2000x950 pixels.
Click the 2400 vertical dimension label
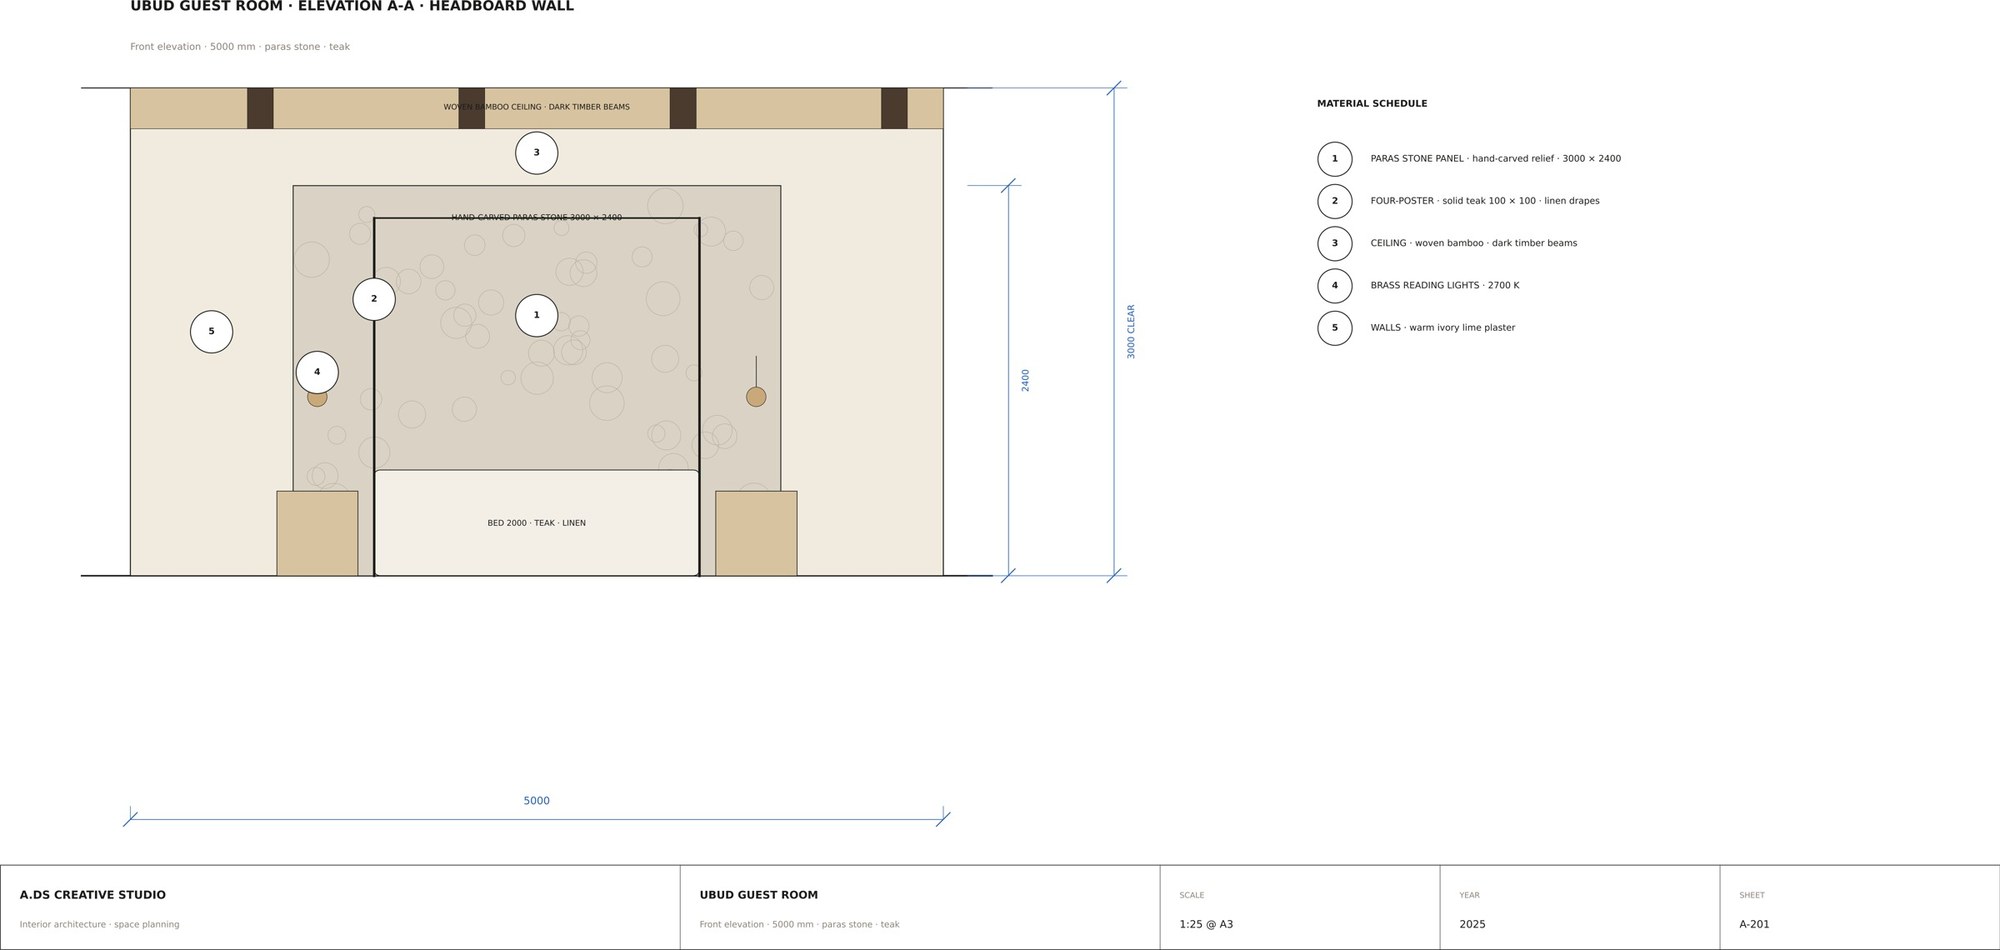point(1025,380)
